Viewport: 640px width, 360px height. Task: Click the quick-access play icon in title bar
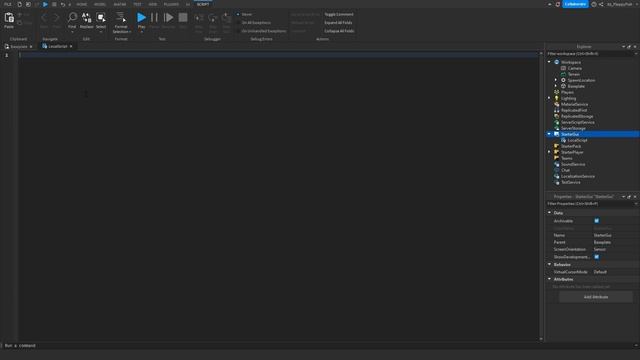[45, 4]
